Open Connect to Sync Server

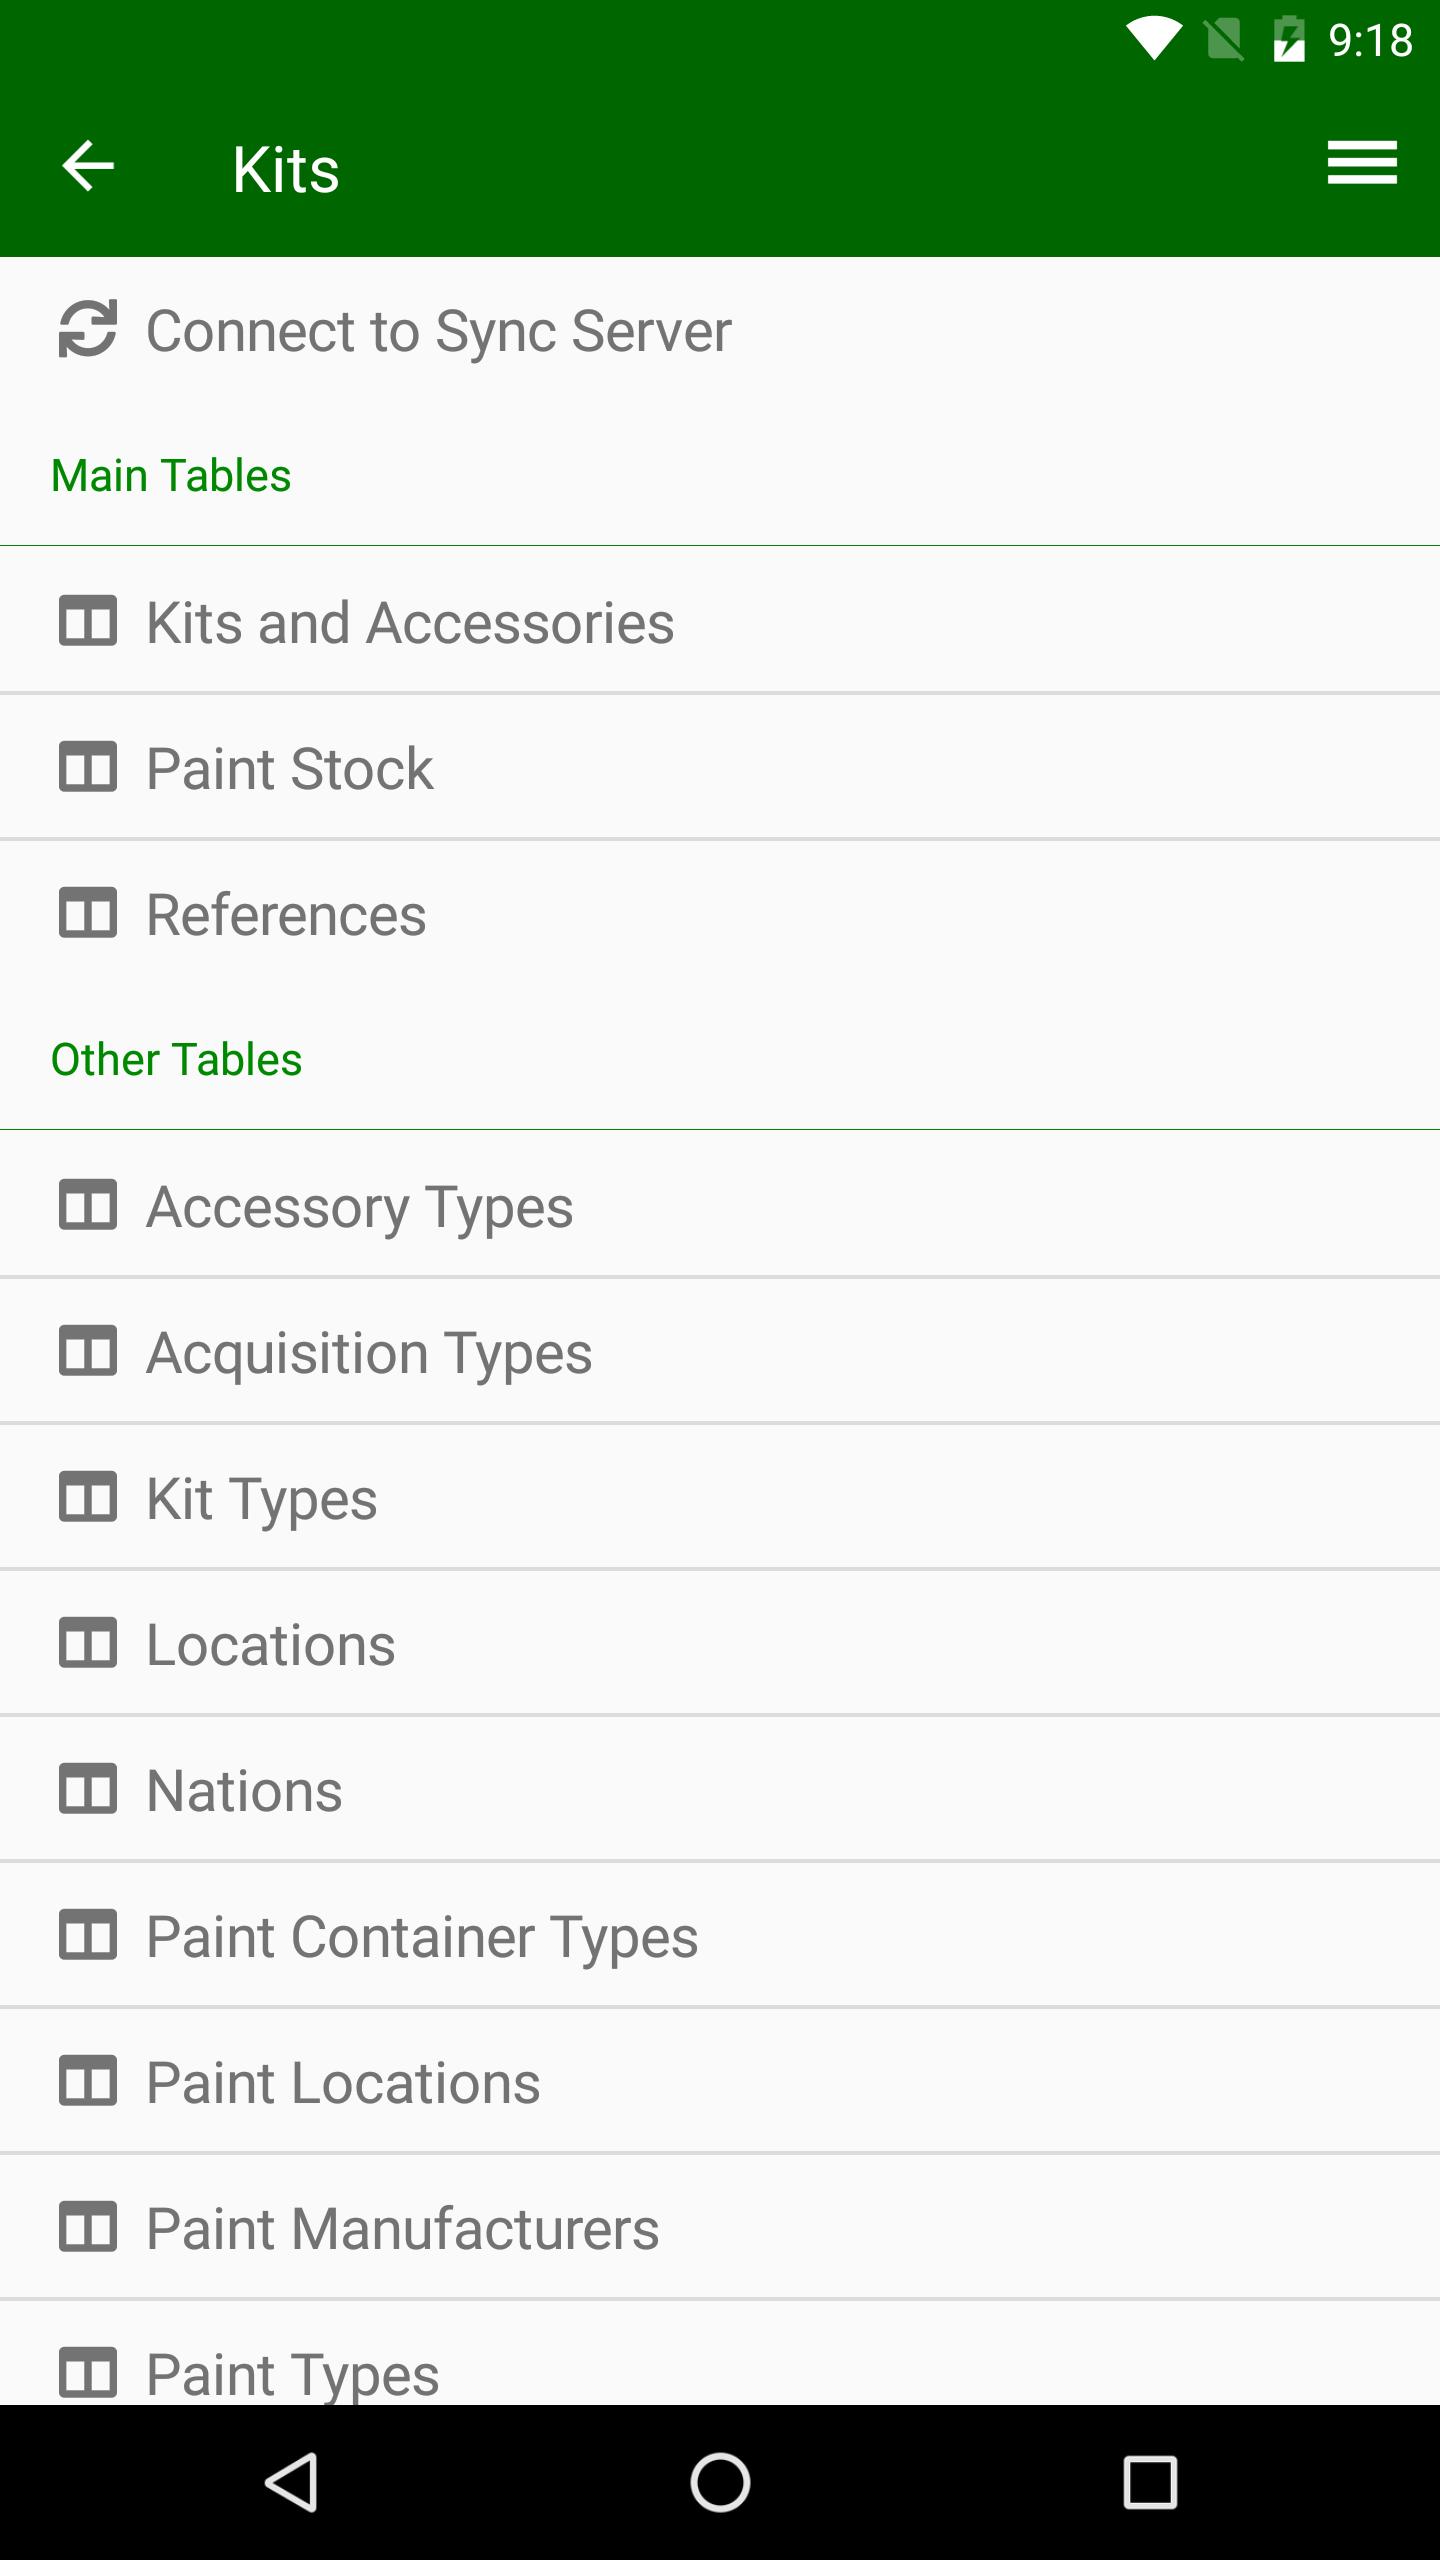pos(720,331)
